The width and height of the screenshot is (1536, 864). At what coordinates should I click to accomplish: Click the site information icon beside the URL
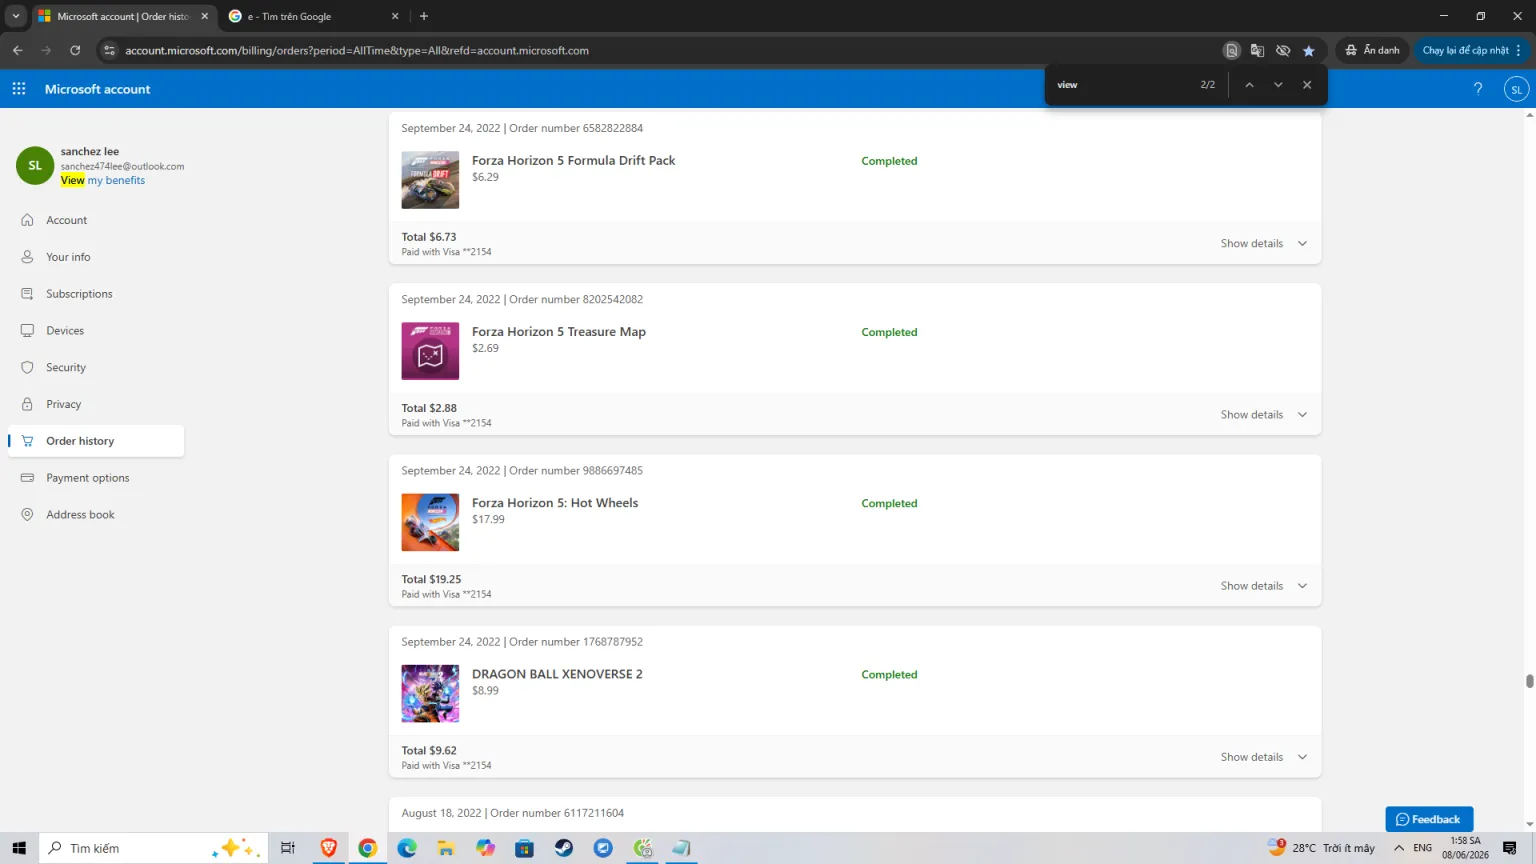pos(110,50)
